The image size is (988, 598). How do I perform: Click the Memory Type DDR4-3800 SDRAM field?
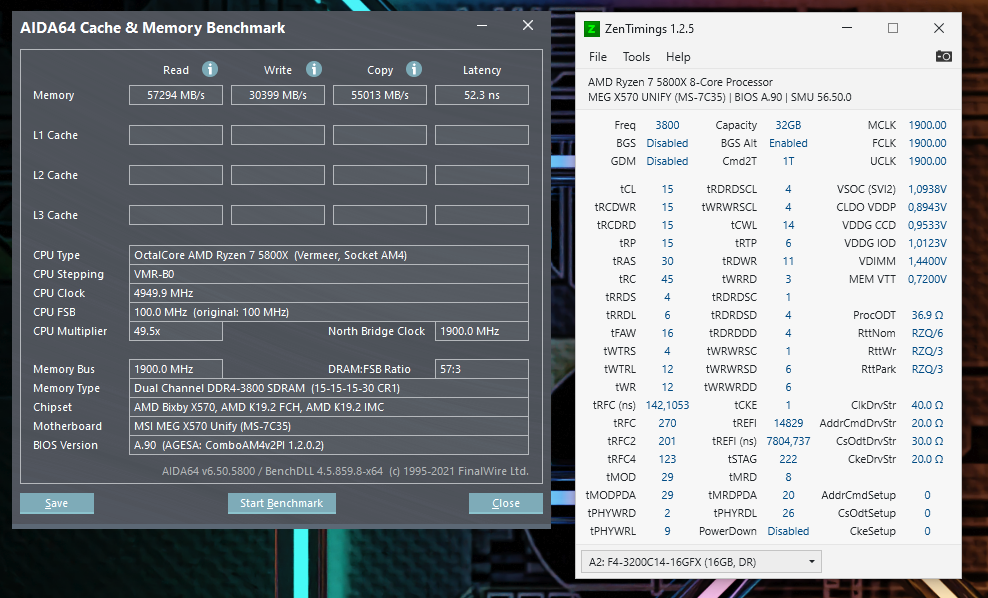[x=329, y=388]
